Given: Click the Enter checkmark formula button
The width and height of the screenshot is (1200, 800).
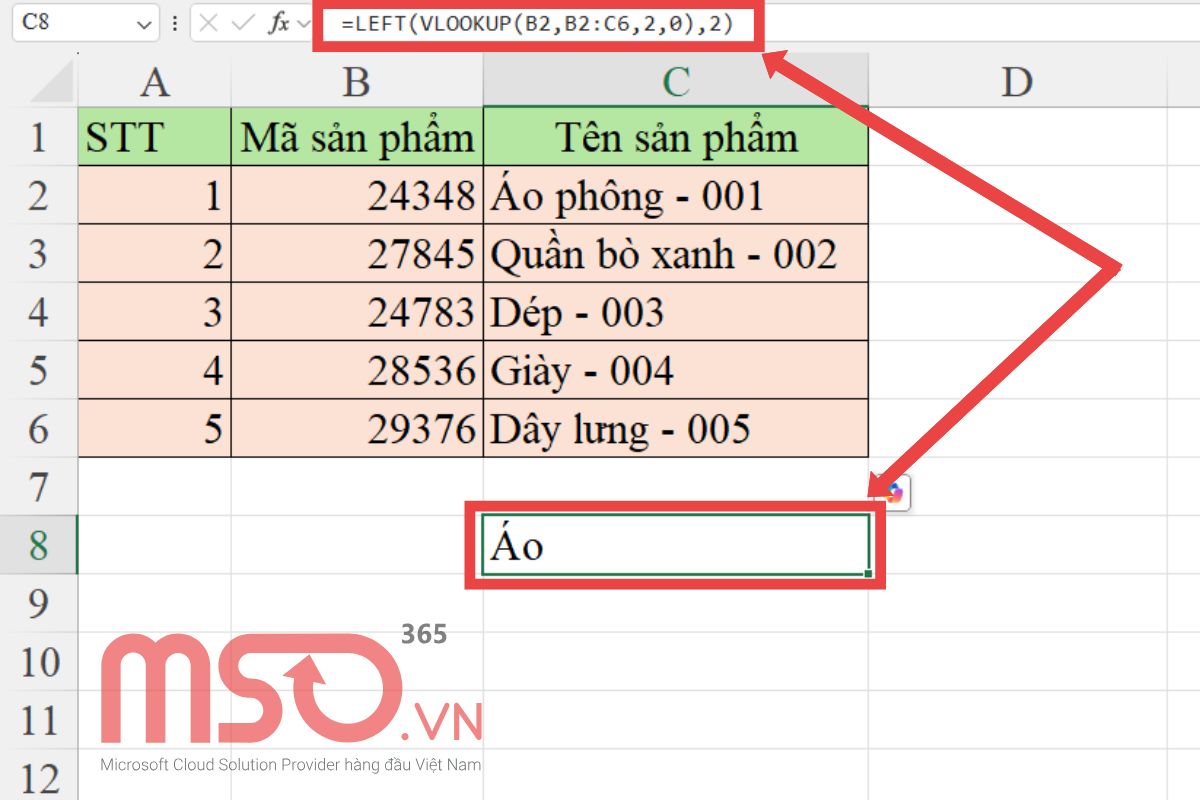Looking at the screenshot, I should 243,23.
